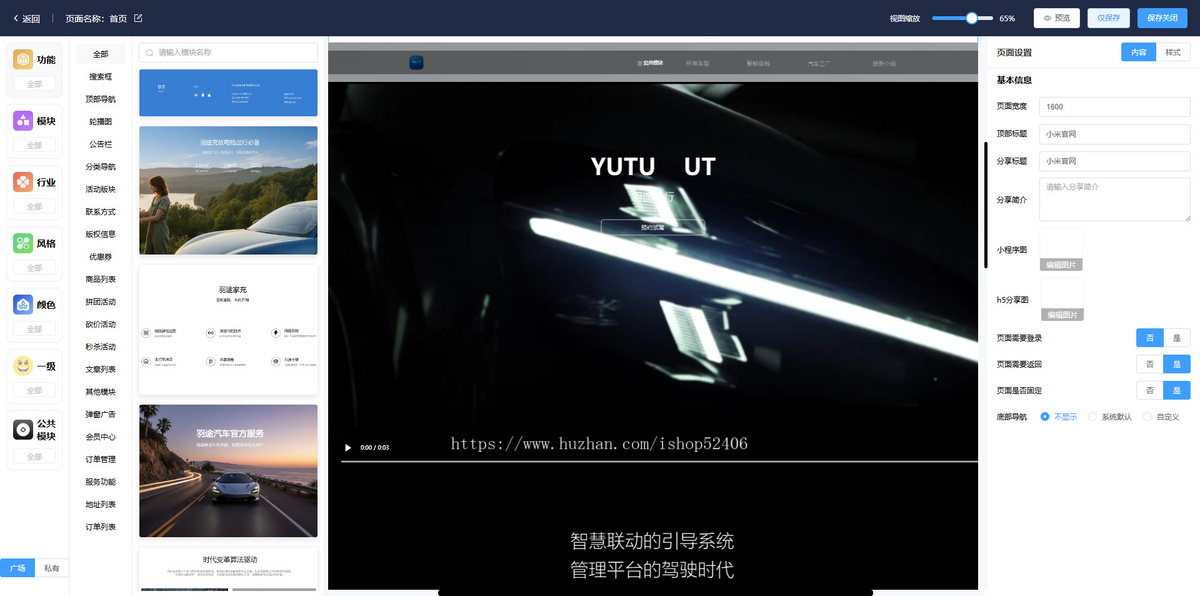Switch to the 样式 tab in page settings
The image size is (1200, 596).
pos(1172,51)
